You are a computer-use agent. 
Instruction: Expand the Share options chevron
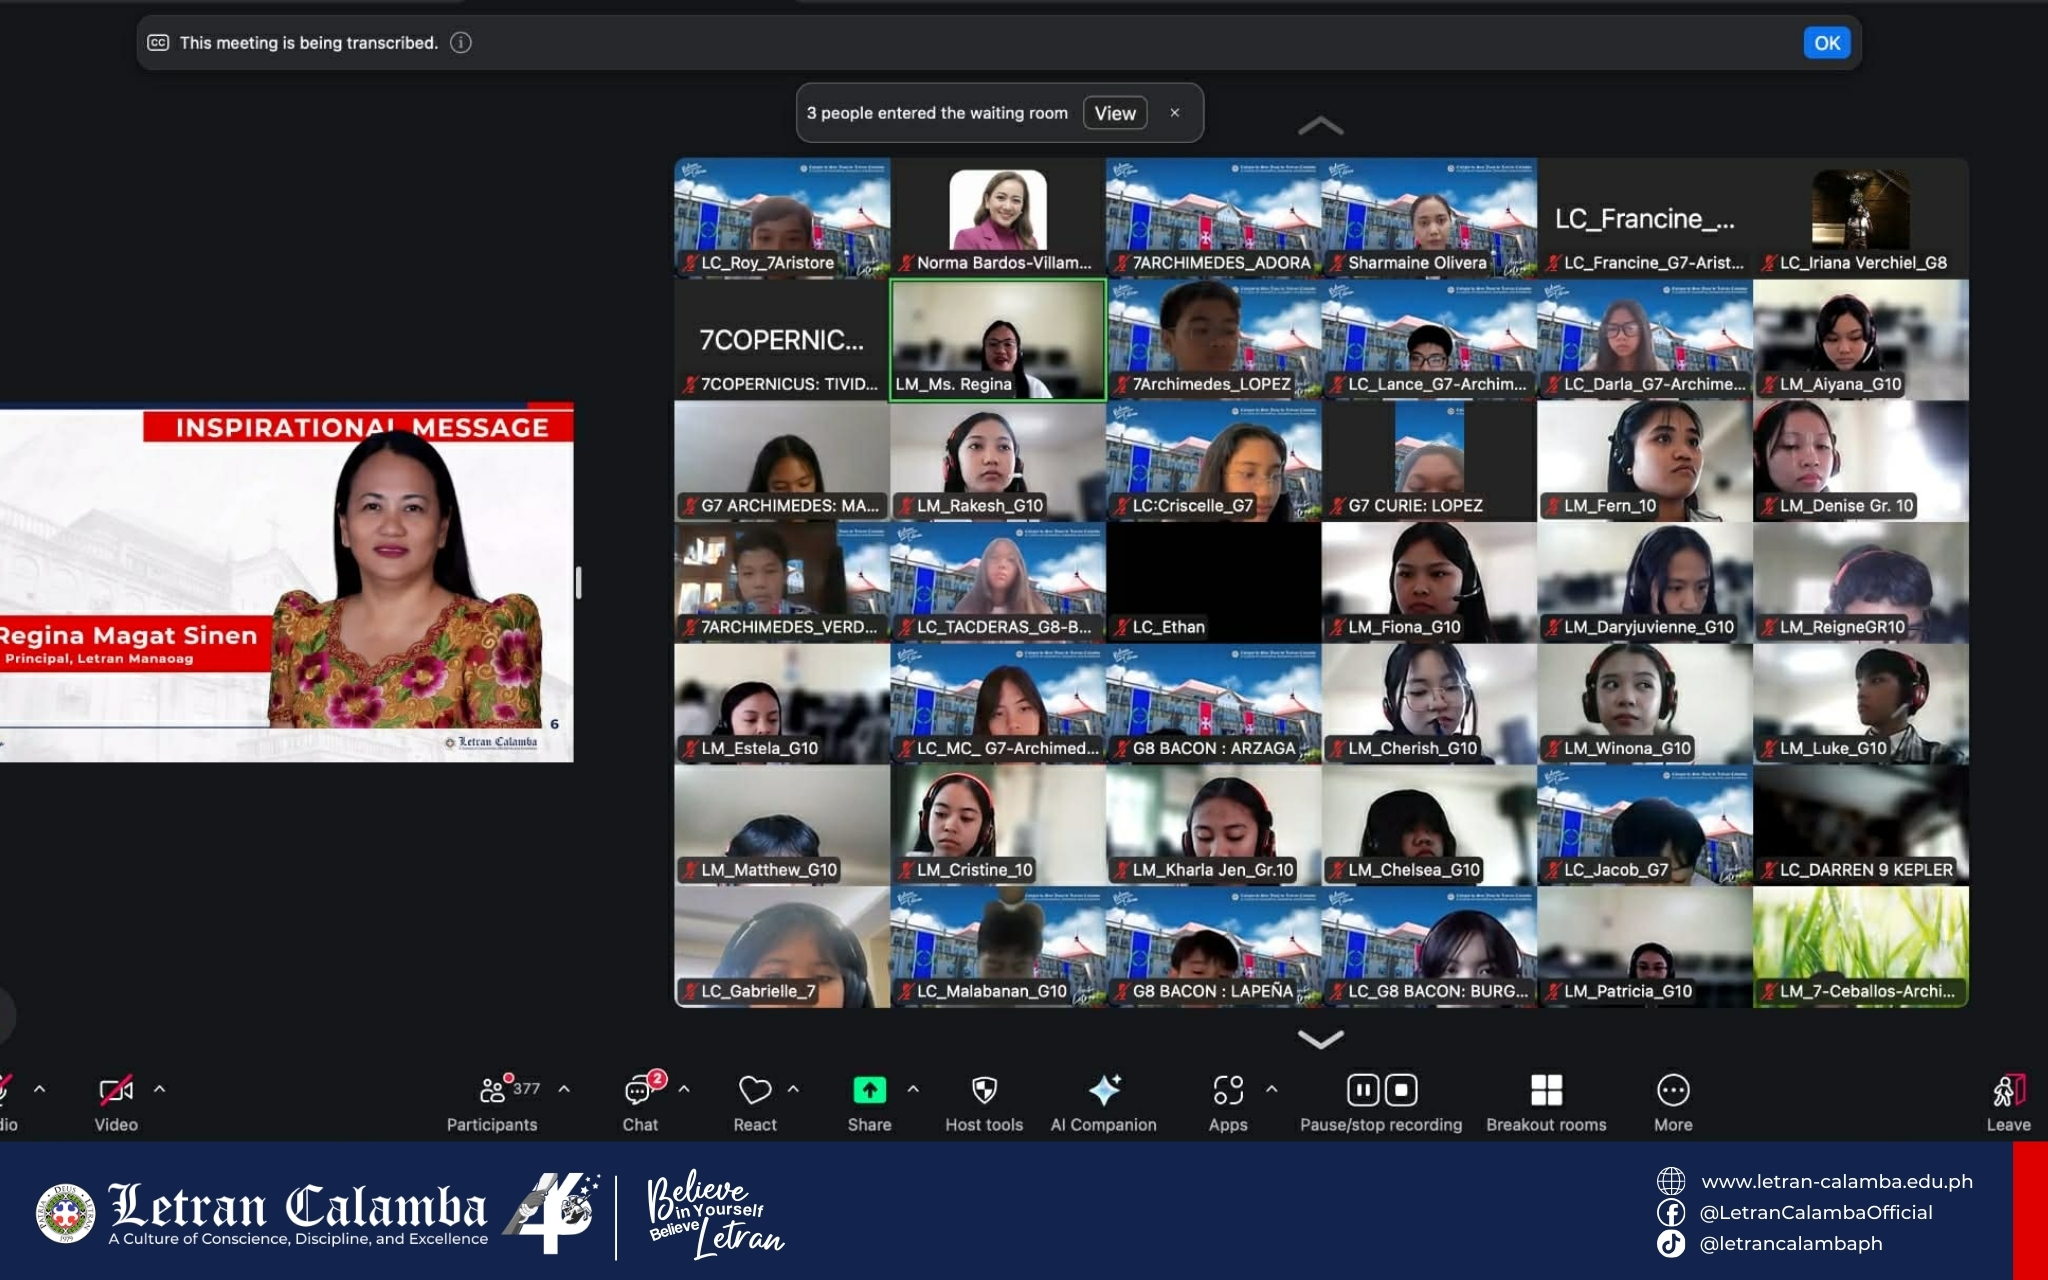913,1089
